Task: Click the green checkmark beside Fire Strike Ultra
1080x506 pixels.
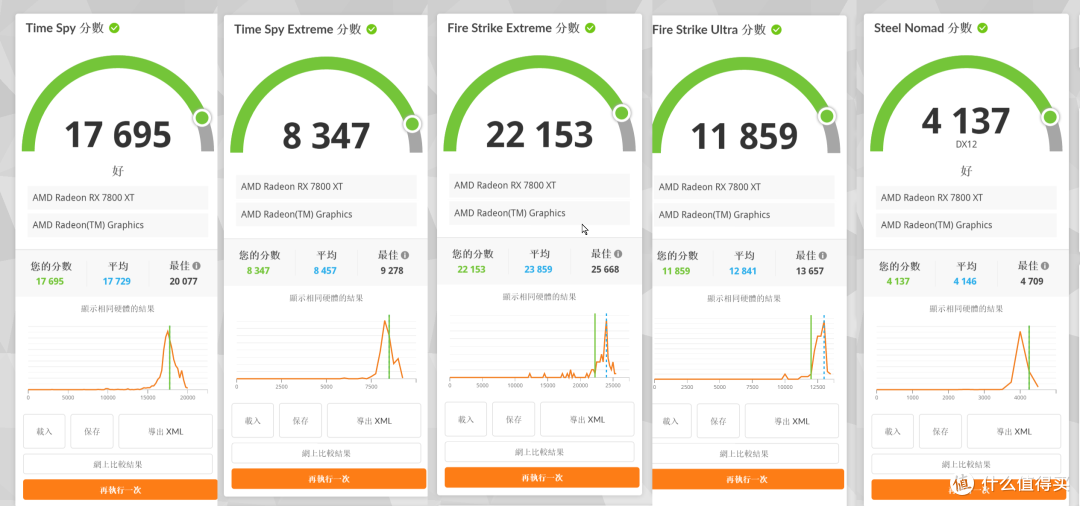Action: [x=776, y=30]
